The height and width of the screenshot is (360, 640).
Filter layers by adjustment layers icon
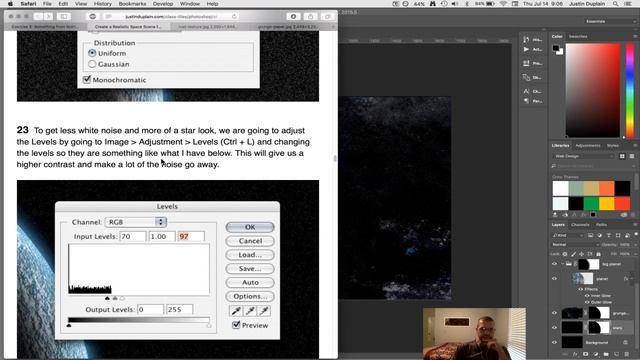point(600,236)
